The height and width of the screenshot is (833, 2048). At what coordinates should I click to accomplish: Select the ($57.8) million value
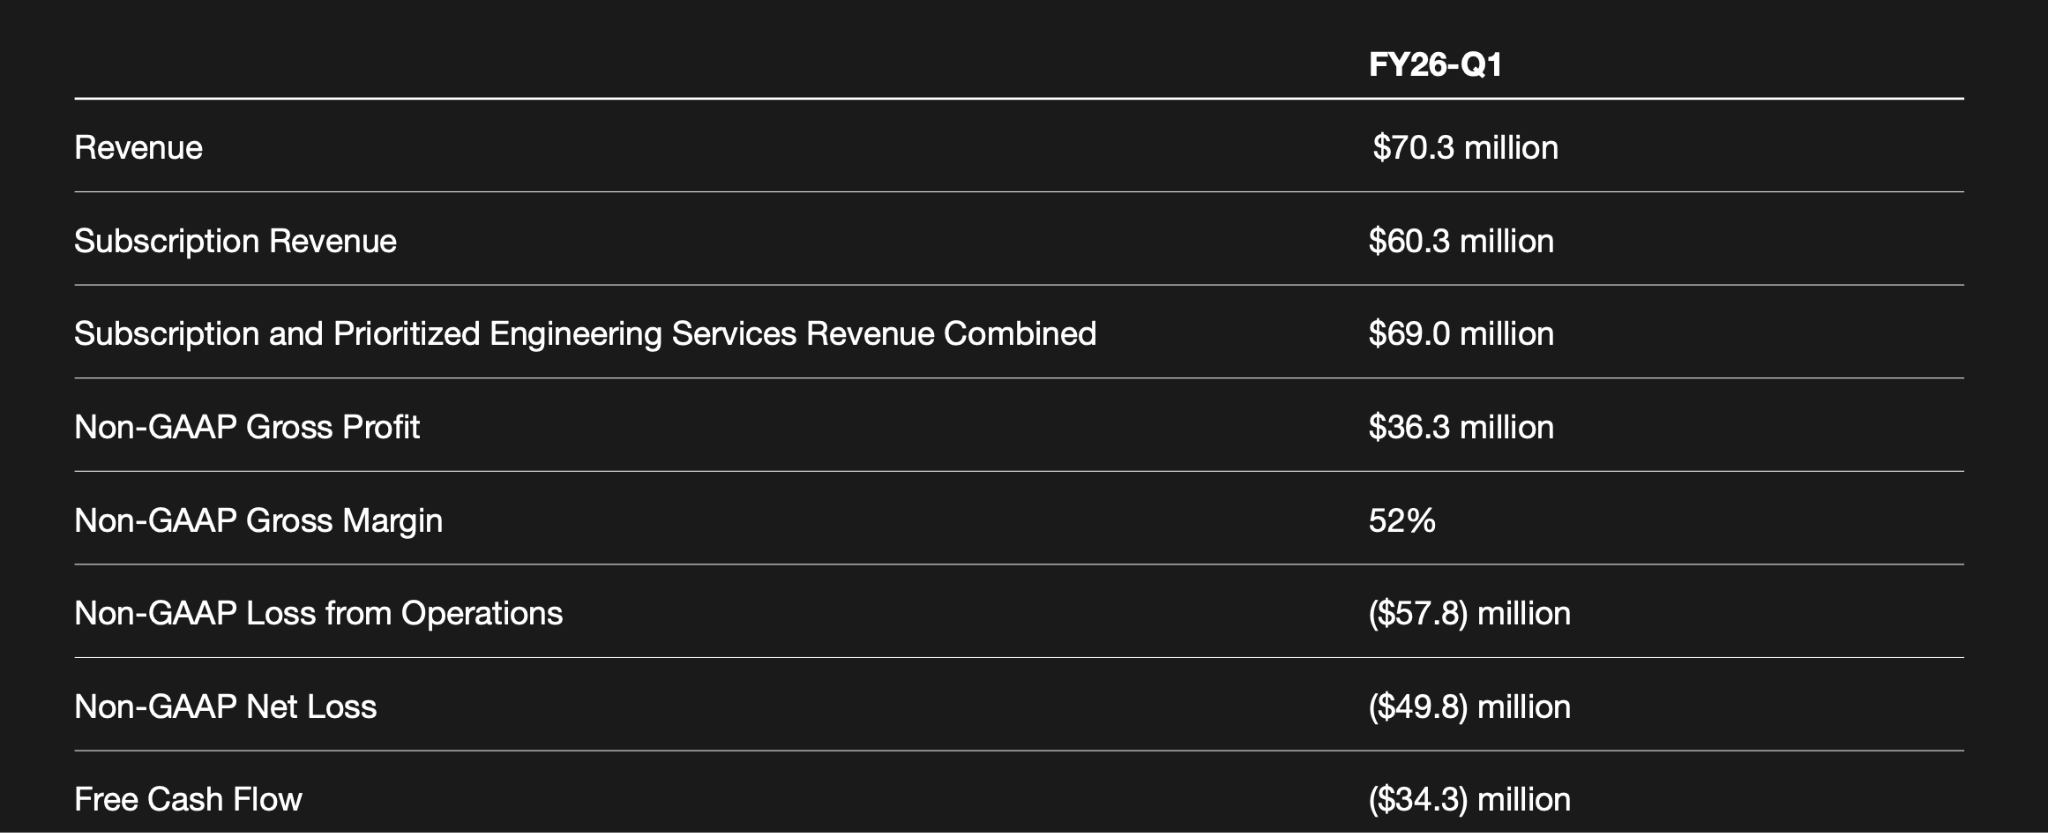(x=1469, y=613)
